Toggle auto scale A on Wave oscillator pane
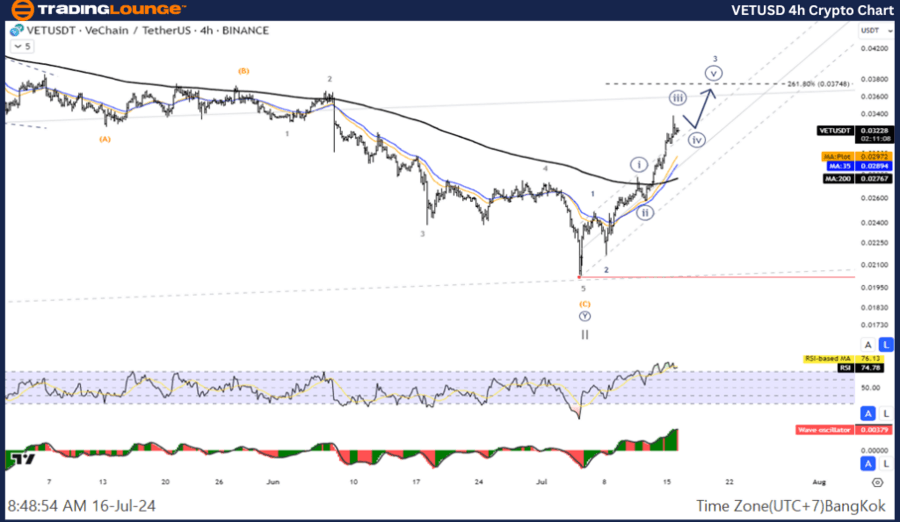Image resolution: width=900 pixels, height=522 pixels. 868,463
